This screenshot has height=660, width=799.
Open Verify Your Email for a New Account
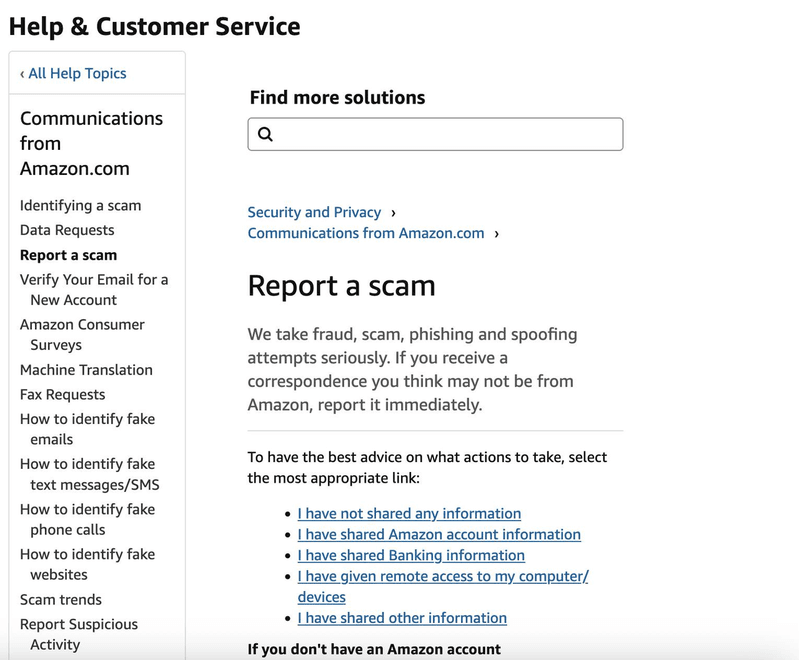pos(94,289)
